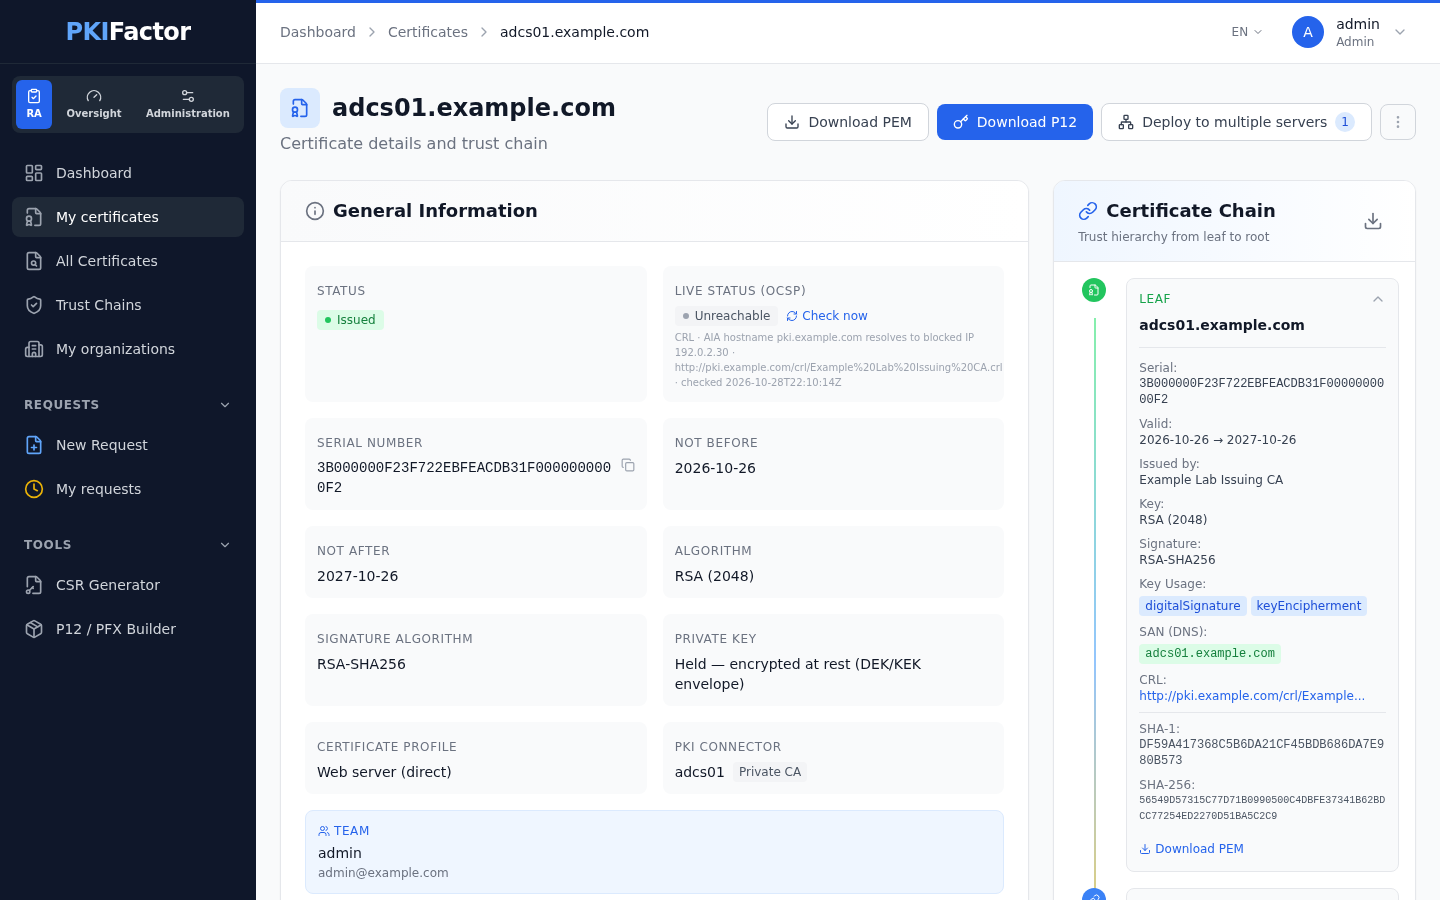Open the three-dot more actions menu
This screenshot has width=1440, height=900.
(1398, 122)
